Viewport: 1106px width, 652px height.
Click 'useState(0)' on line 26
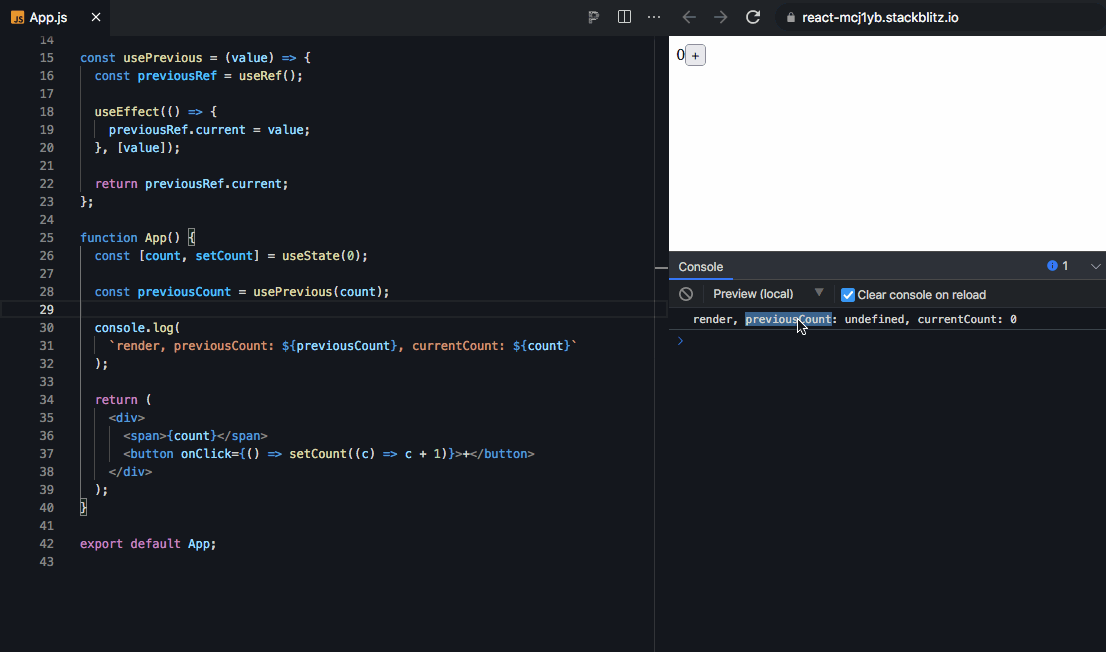click(322, 255)
